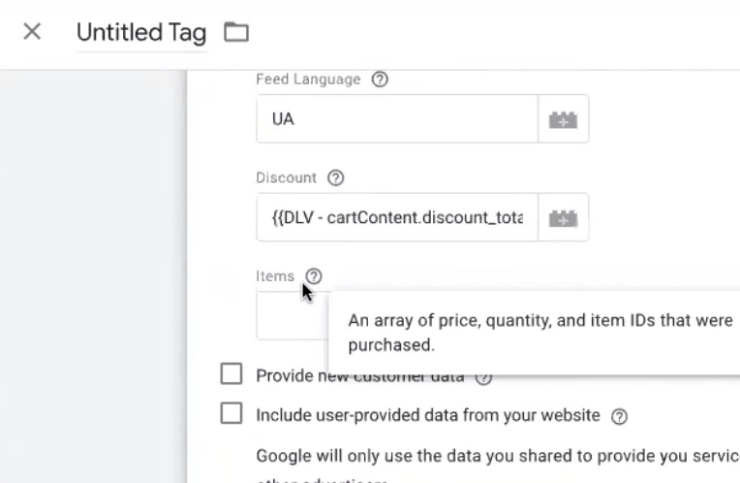Viewport: 740px width, 483px height.
Task: Show help for Provide new customer data
Action: point(484,377)
